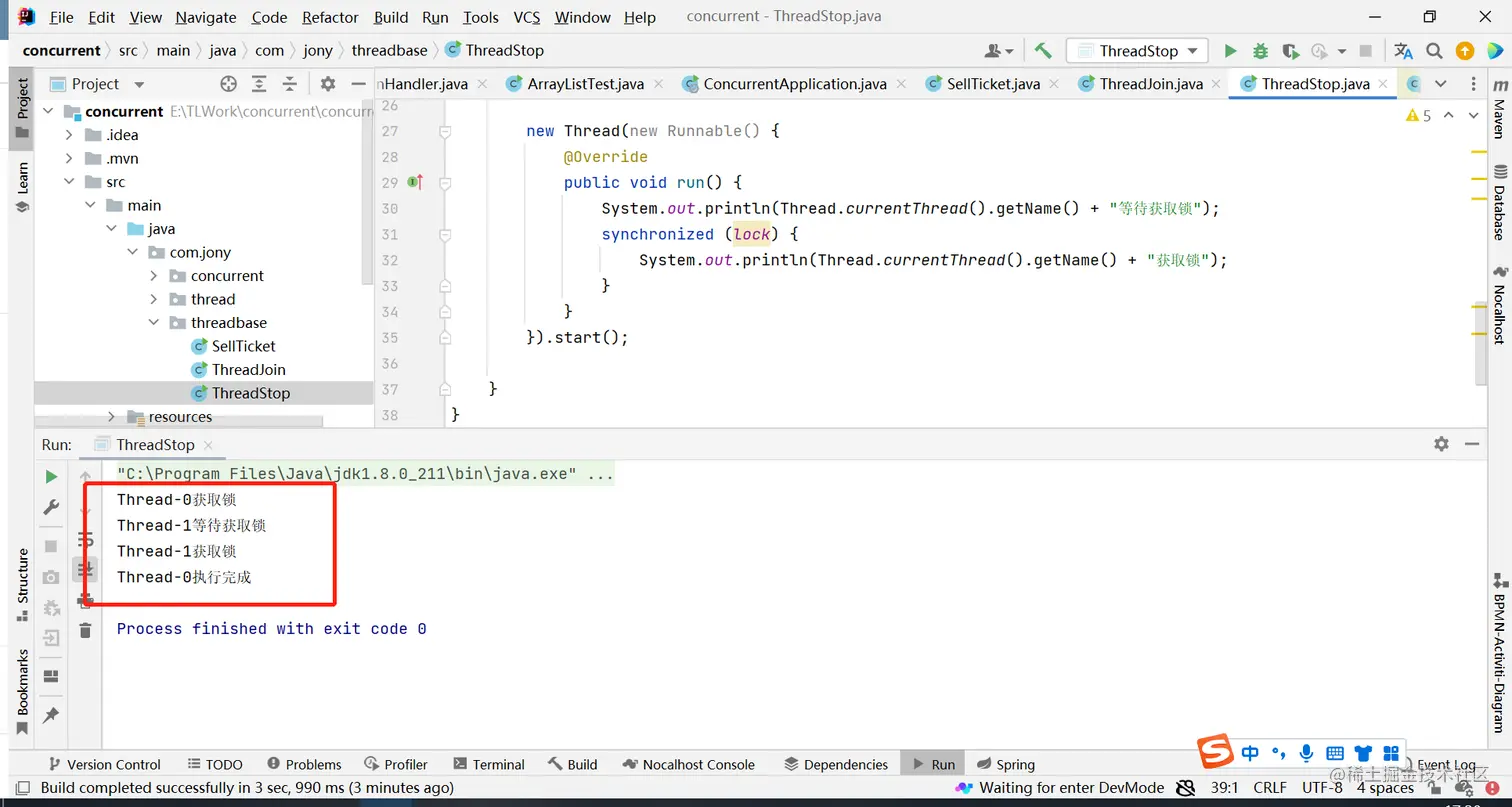Expand the .idea folder in project tree
Viewport: 1512px width, 807px height.
69,135
